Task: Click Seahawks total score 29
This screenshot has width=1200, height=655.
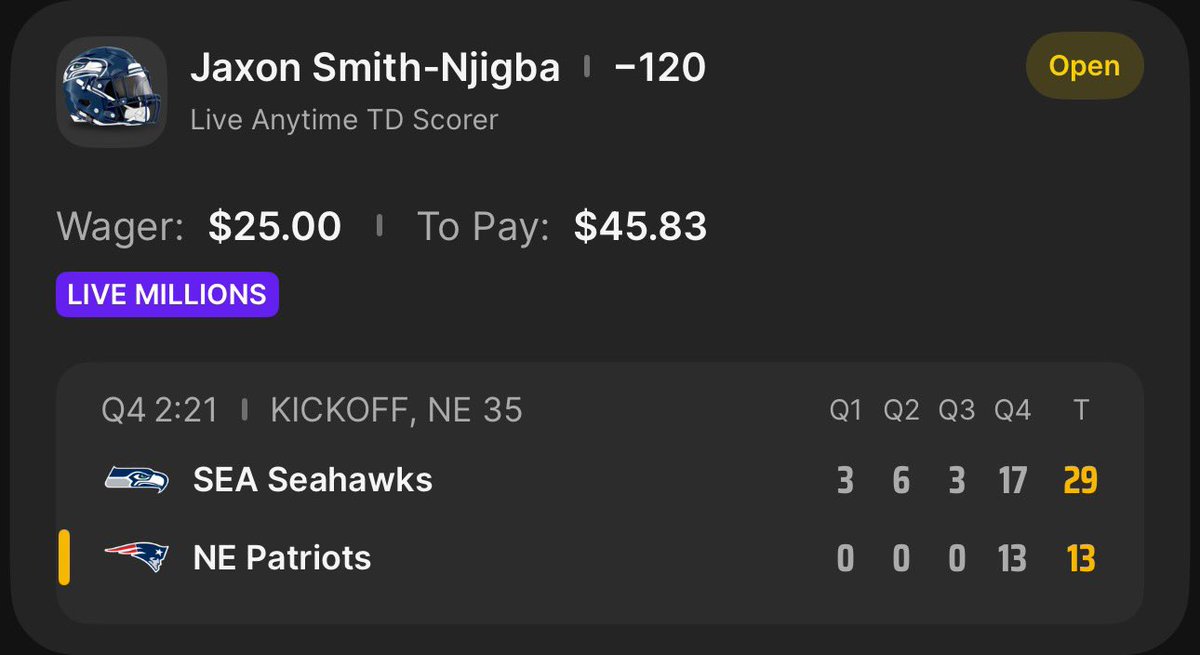Action: click(x=1080, y=481)
